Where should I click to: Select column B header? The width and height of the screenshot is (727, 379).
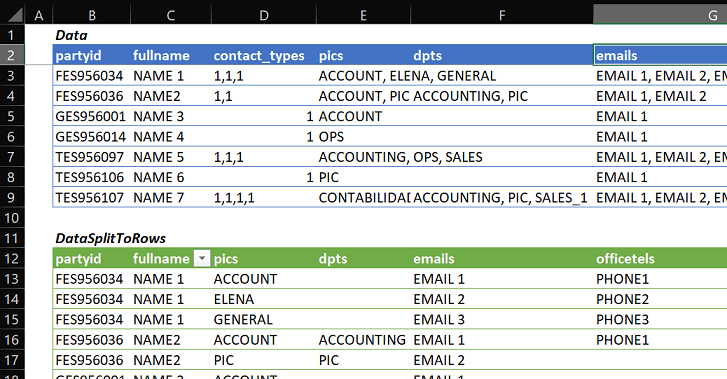(x=92, y=15)
